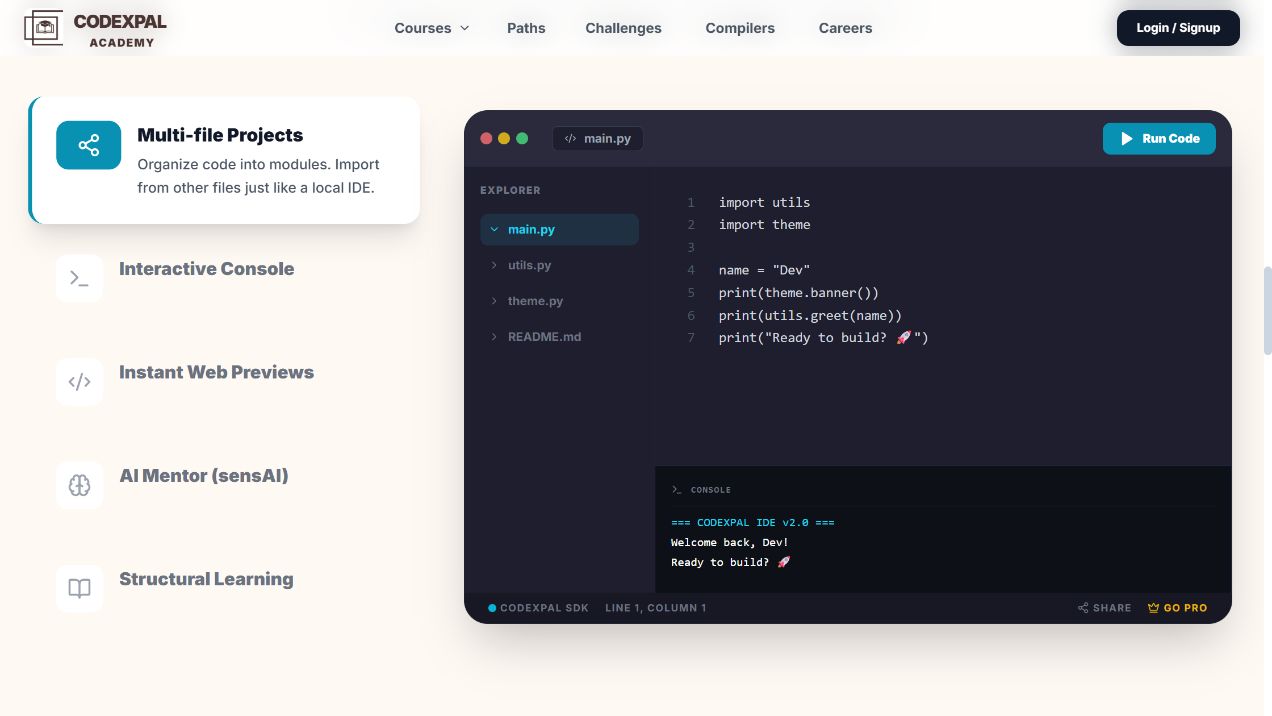Image resolution: width=1272 pixels, height=716 pixels.
Task: Open utils.py in the explorer
Action: click(560, 265)
